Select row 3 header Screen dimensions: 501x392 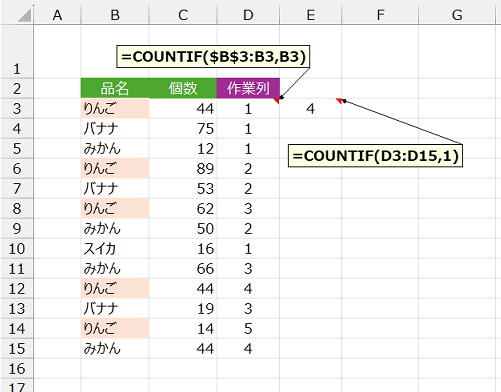pyautogui.click(x=17, y=109)
